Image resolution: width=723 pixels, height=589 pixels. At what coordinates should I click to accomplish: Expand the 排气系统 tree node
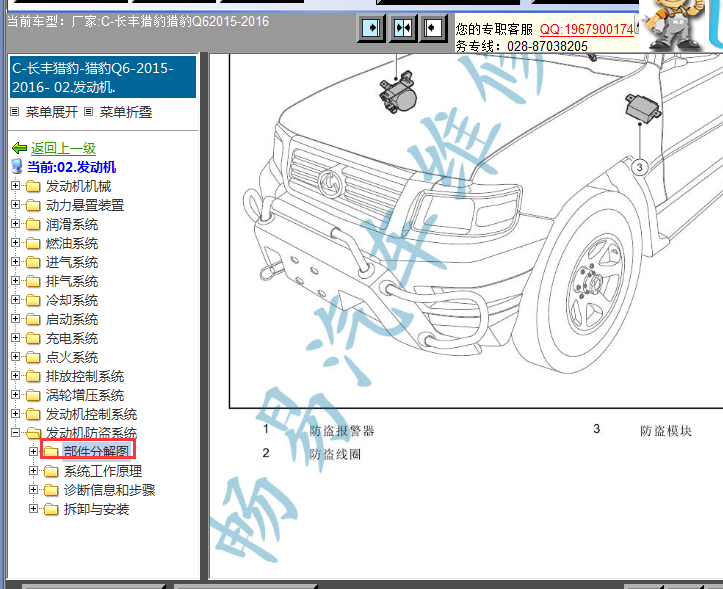[16, 280]
